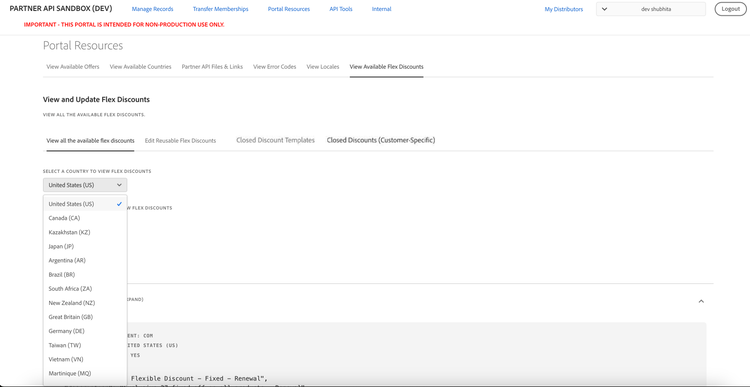Choose Brazil (BR) from country list

85,275
